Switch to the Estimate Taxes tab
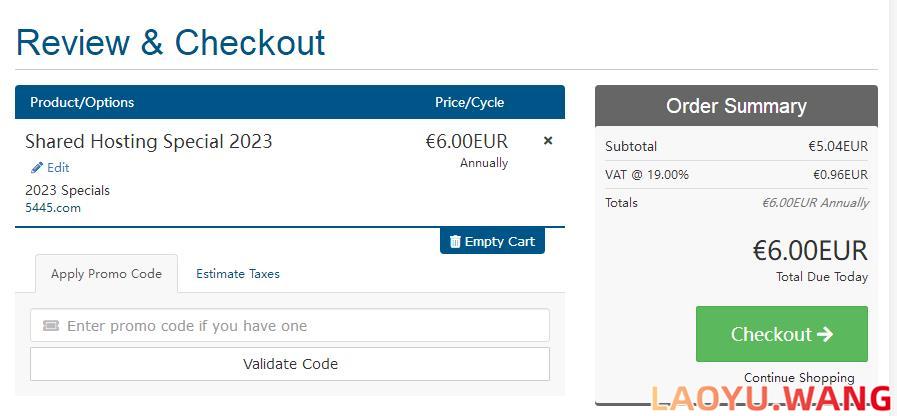Image resolution: width=897 pixels, height=416 pixels. click(x=237, y=274)
